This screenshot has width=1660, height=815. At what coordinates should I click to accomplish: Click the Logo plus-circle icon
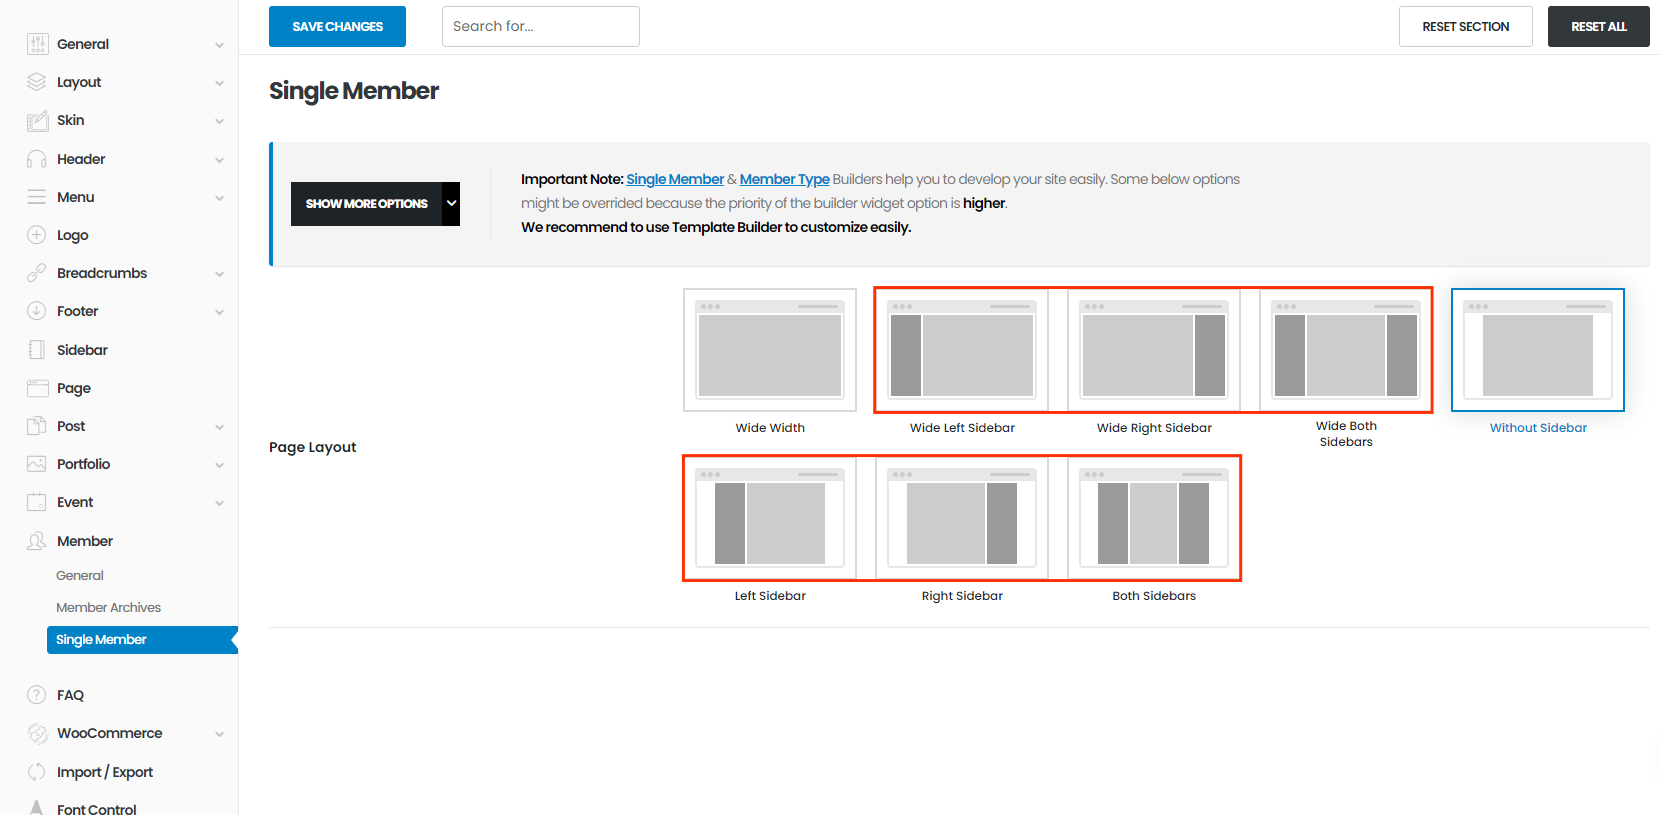(x=37, y=235)
